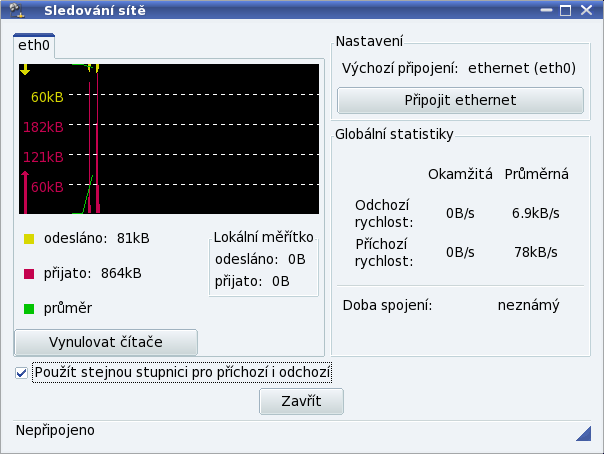The height and width of the screenshot is (454, 604).
Task: Click the přijato: 864kB value
Action: [121, 273]
